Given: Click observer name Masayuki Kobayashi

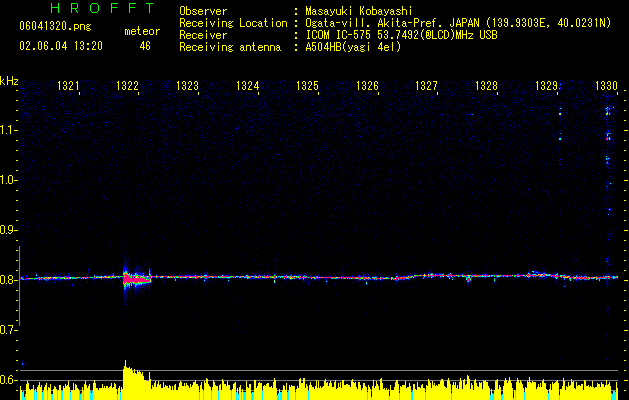Looking at the screenshot, I should (359, 11).
